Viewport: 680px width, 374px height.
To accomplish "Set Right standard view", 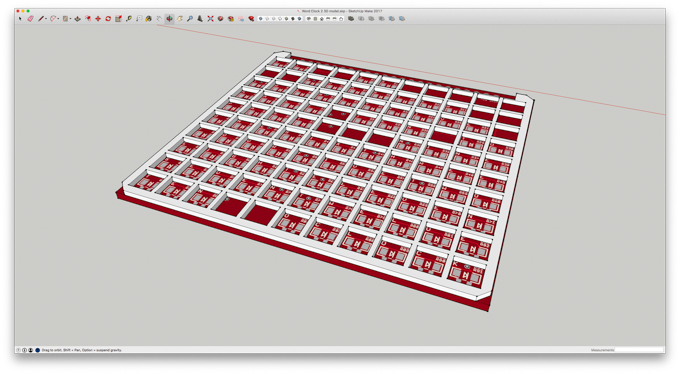I will (328, 19).
